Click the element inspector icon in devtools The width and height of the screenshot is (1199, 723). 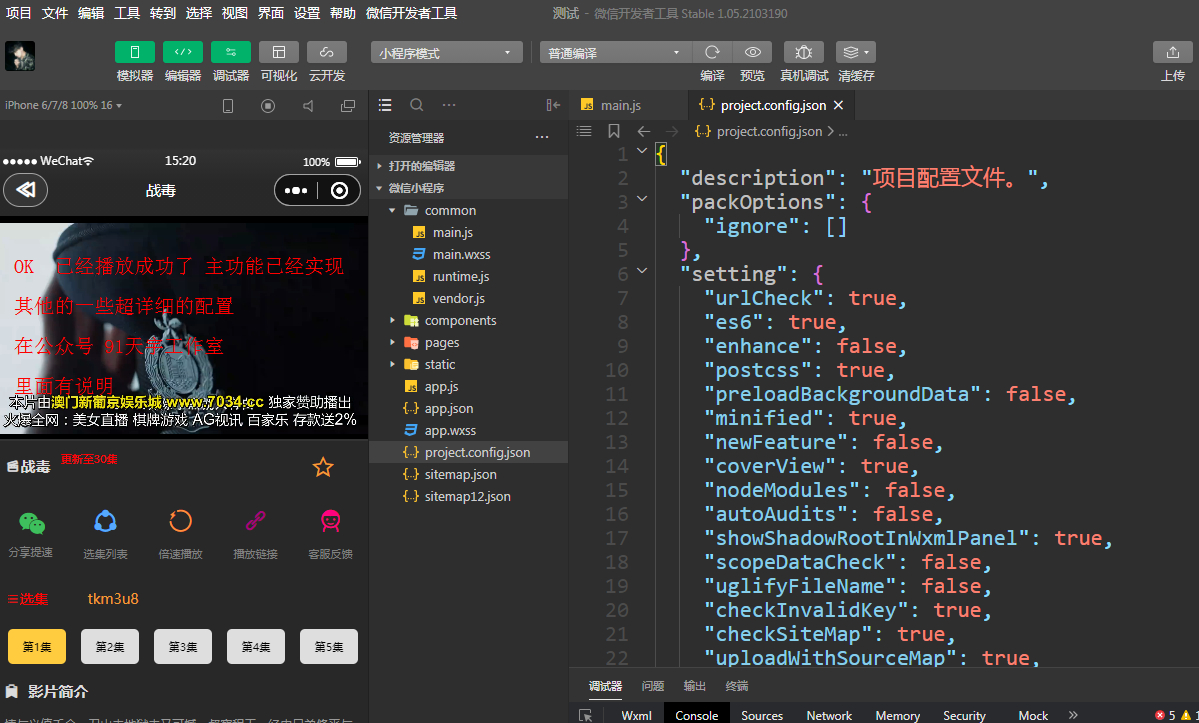click(x=586, y=715)
